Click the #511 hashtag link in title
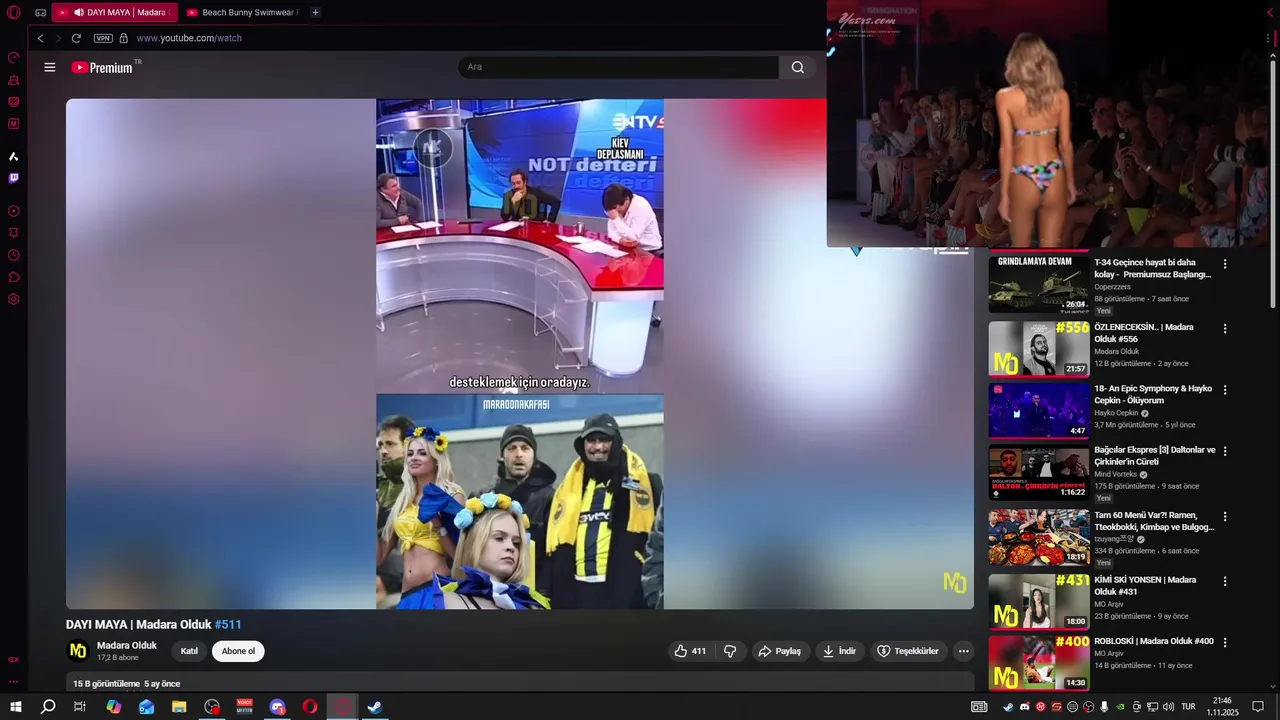 pos(228,624)
